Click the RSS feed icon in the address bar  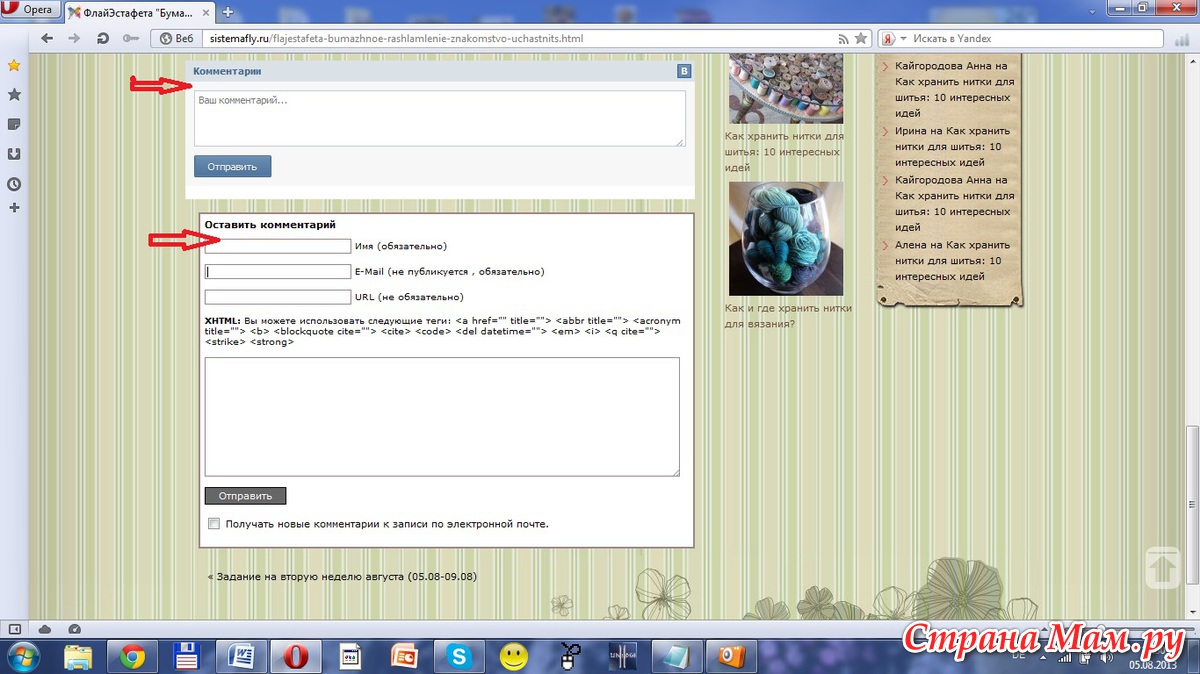[x=842, y=39]
